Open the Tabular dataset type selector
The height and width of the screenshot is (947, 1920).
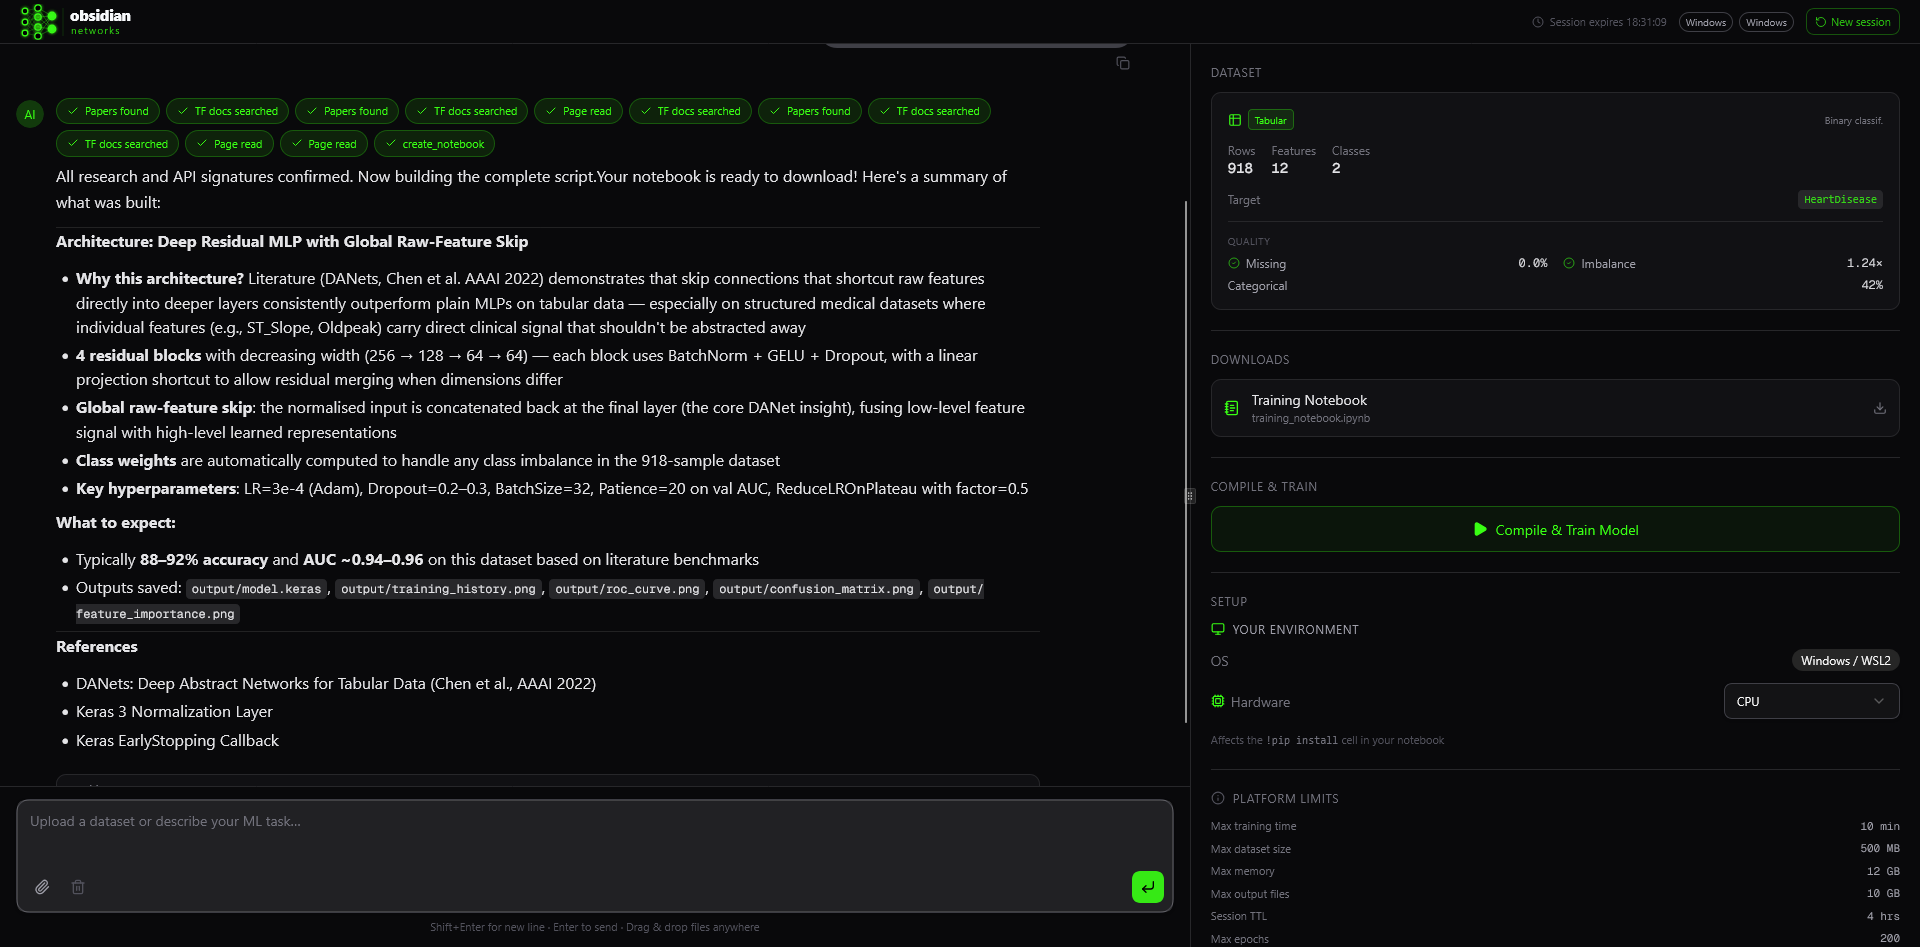pyautogui.click(x=1269, y=119)
